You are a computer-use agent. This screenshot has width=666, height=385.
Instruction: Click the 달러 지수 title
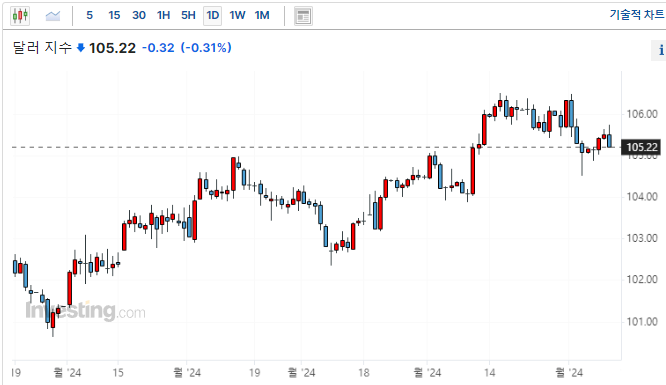click(42, 48)
